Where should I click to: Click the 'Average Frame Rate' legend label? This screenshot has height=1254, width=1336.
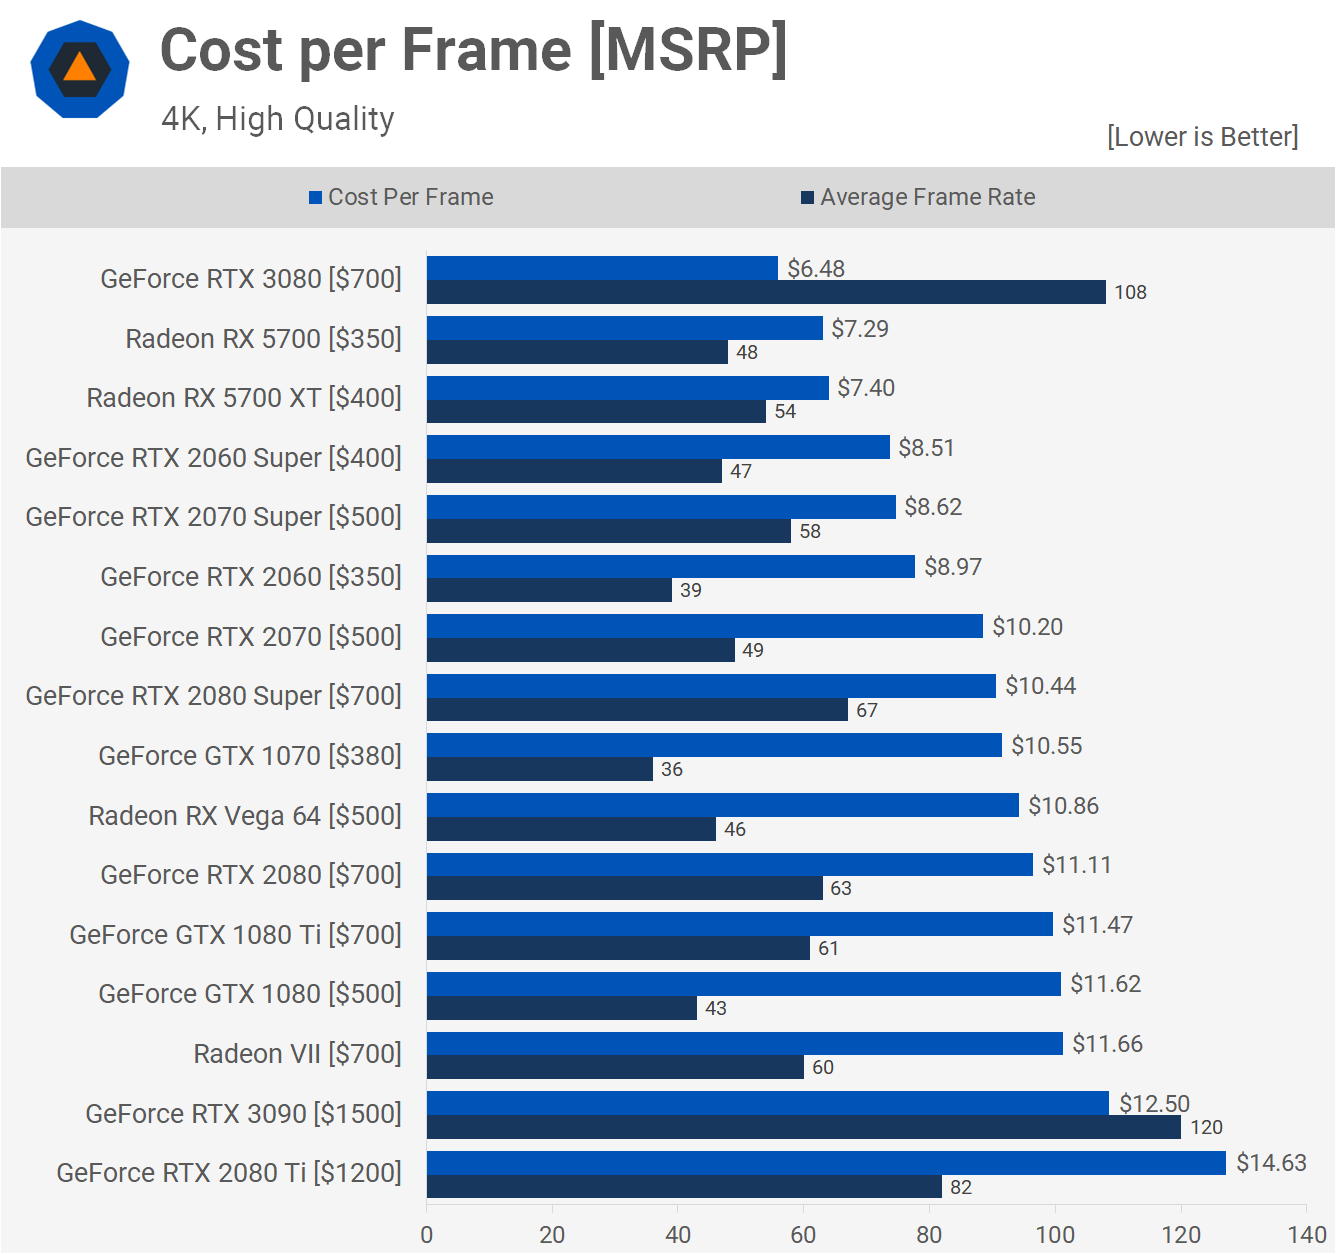pyautogui.click(x=928, y=197)
